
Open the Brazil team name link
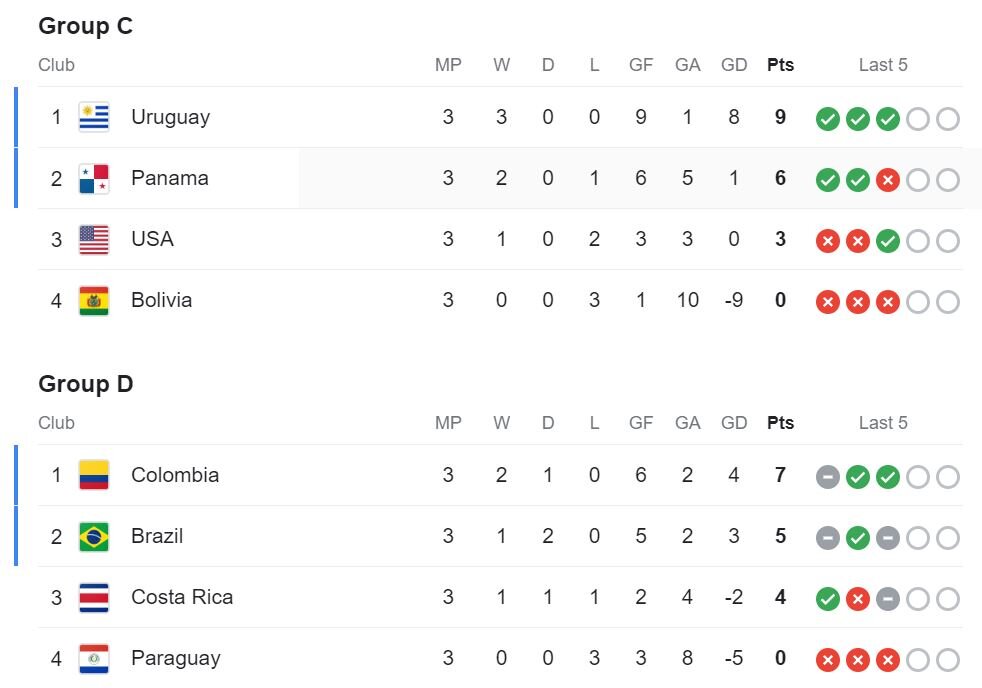coord(157,536)
